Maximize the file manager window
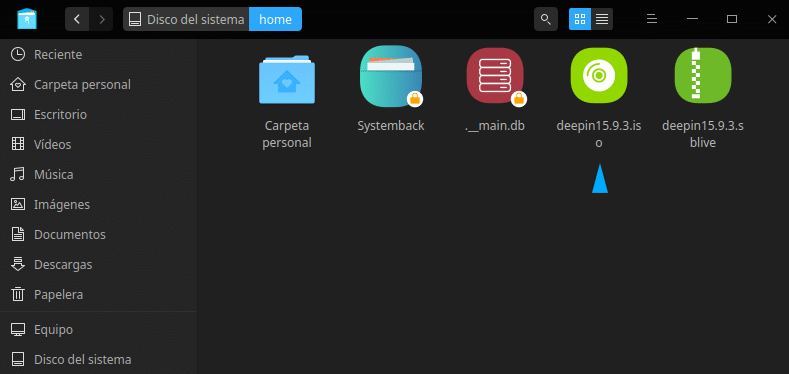This screenshot has width=789, height=374. point(732,19)
